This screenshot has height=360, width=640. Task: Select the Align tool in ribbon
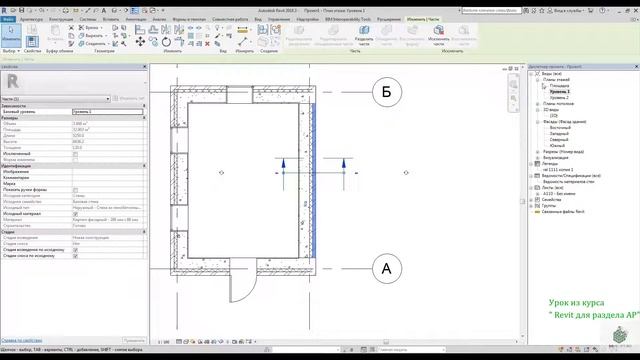point(140,29)
